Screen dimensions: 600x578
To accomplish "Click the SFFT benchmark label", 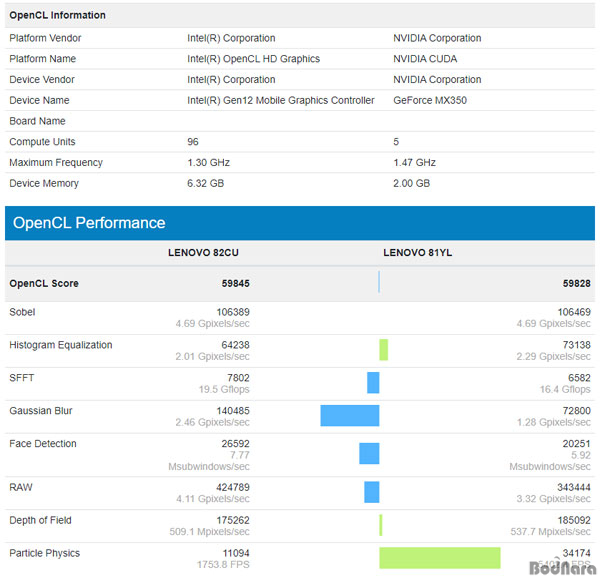I will (21, 378).
